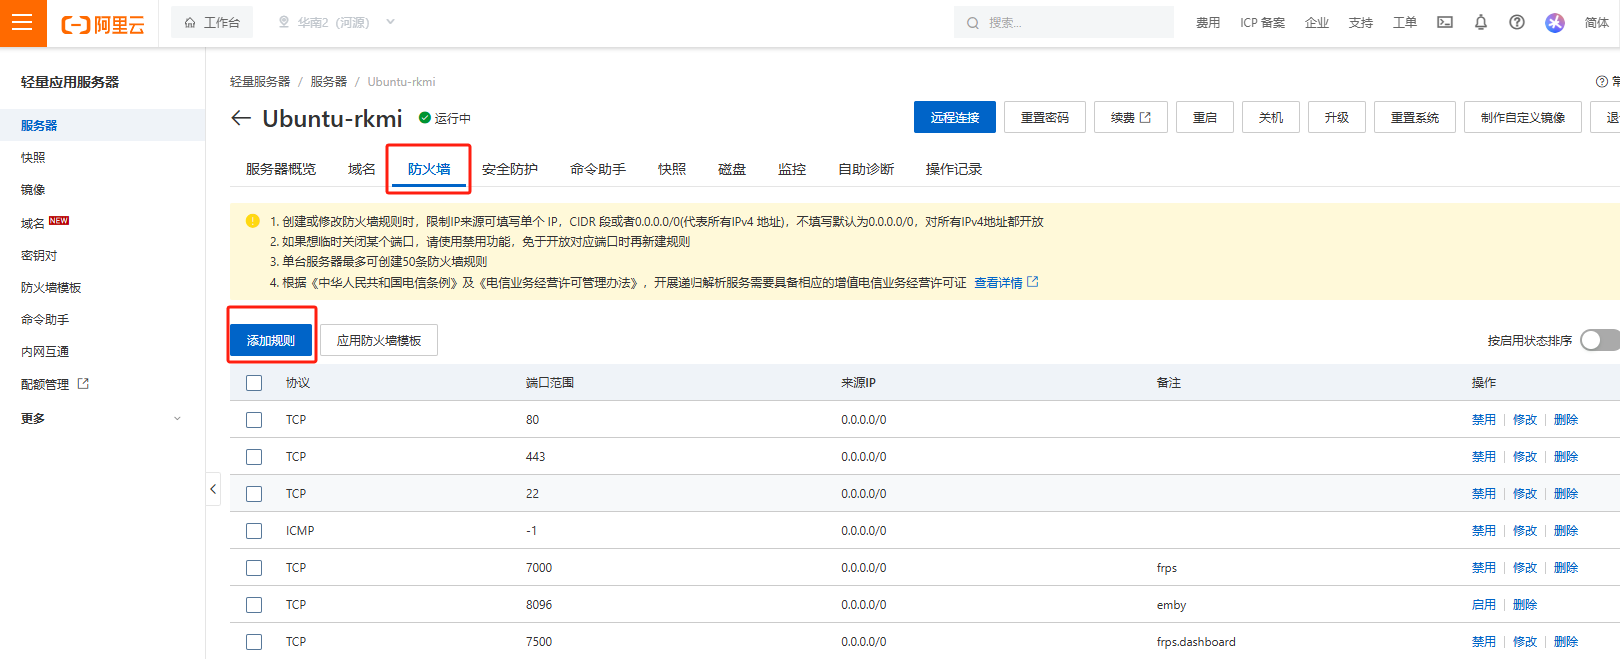Click the 添加规则 button
This screenshot has width=1620, height=659.
click(271, 341)
